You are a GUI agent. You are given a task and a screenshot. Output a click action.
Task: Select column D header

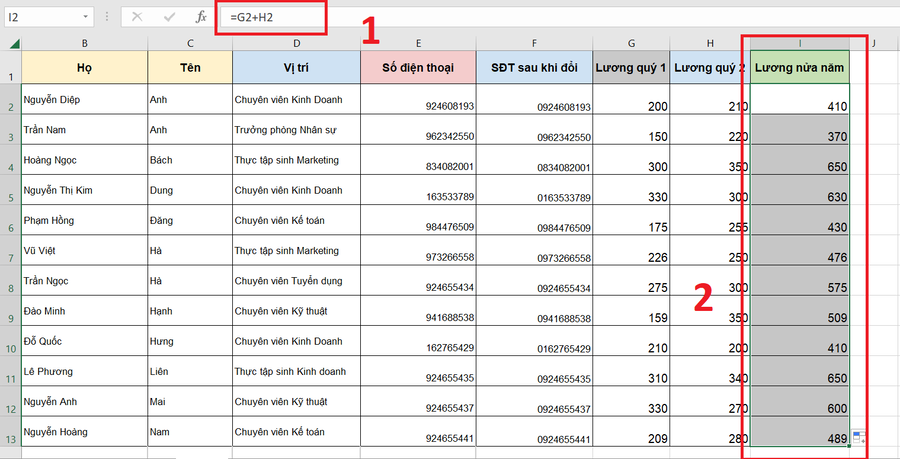pyautogui.click(x=296, y=44)
